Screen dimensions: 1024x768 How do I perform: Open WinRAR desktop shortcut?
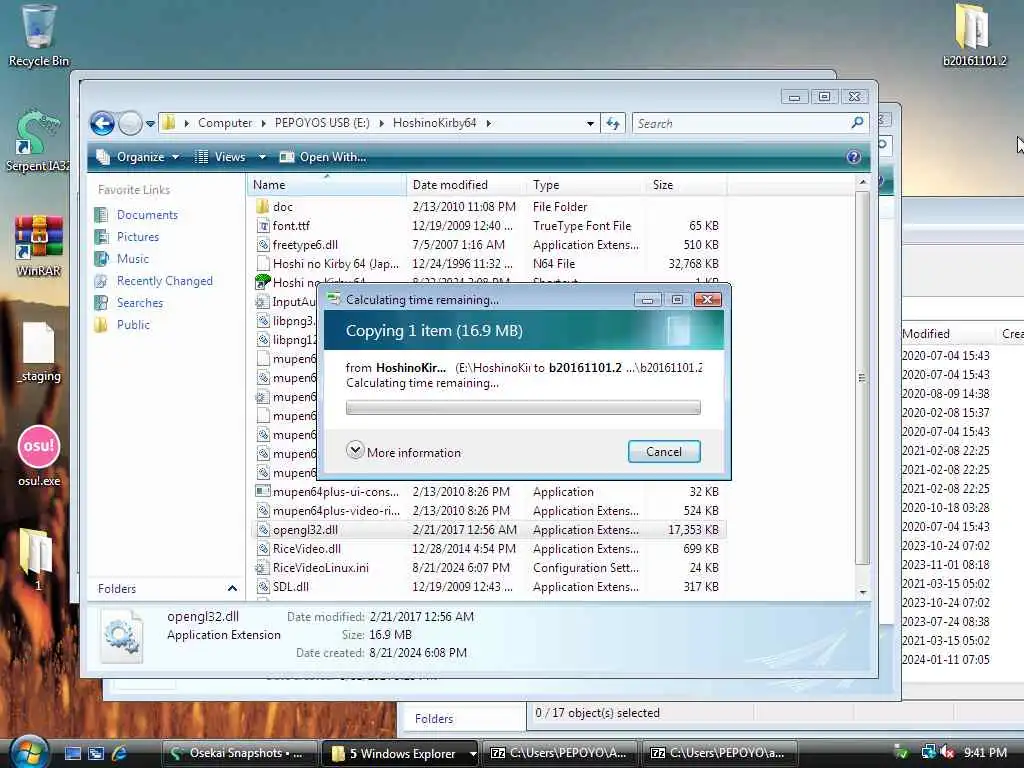click(x=39, y=246)
